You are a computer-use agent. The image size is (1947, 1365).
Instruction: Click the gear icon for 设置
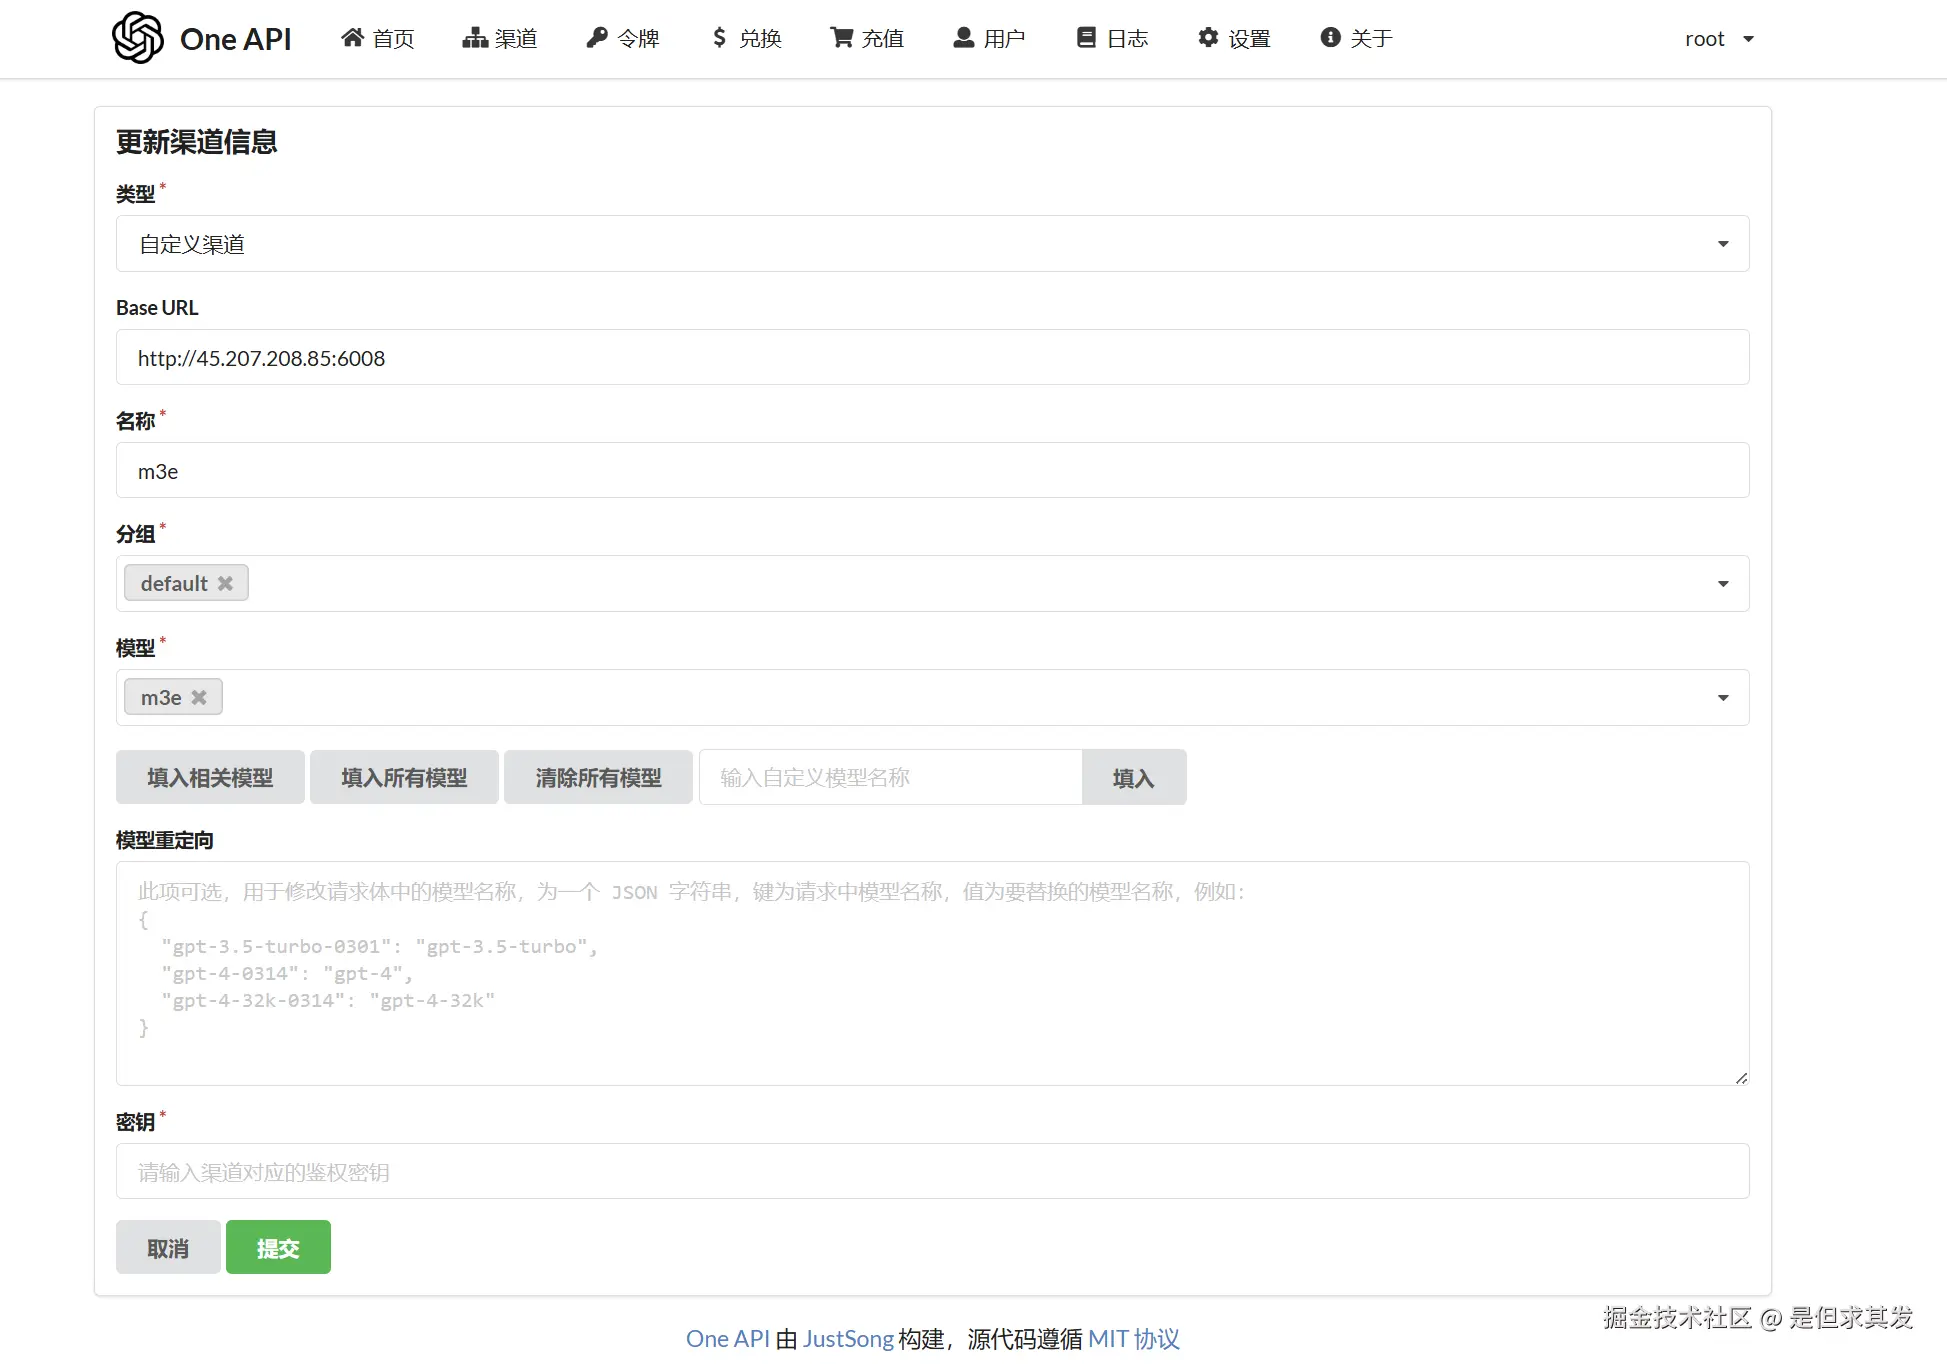tap(1208, 38)
